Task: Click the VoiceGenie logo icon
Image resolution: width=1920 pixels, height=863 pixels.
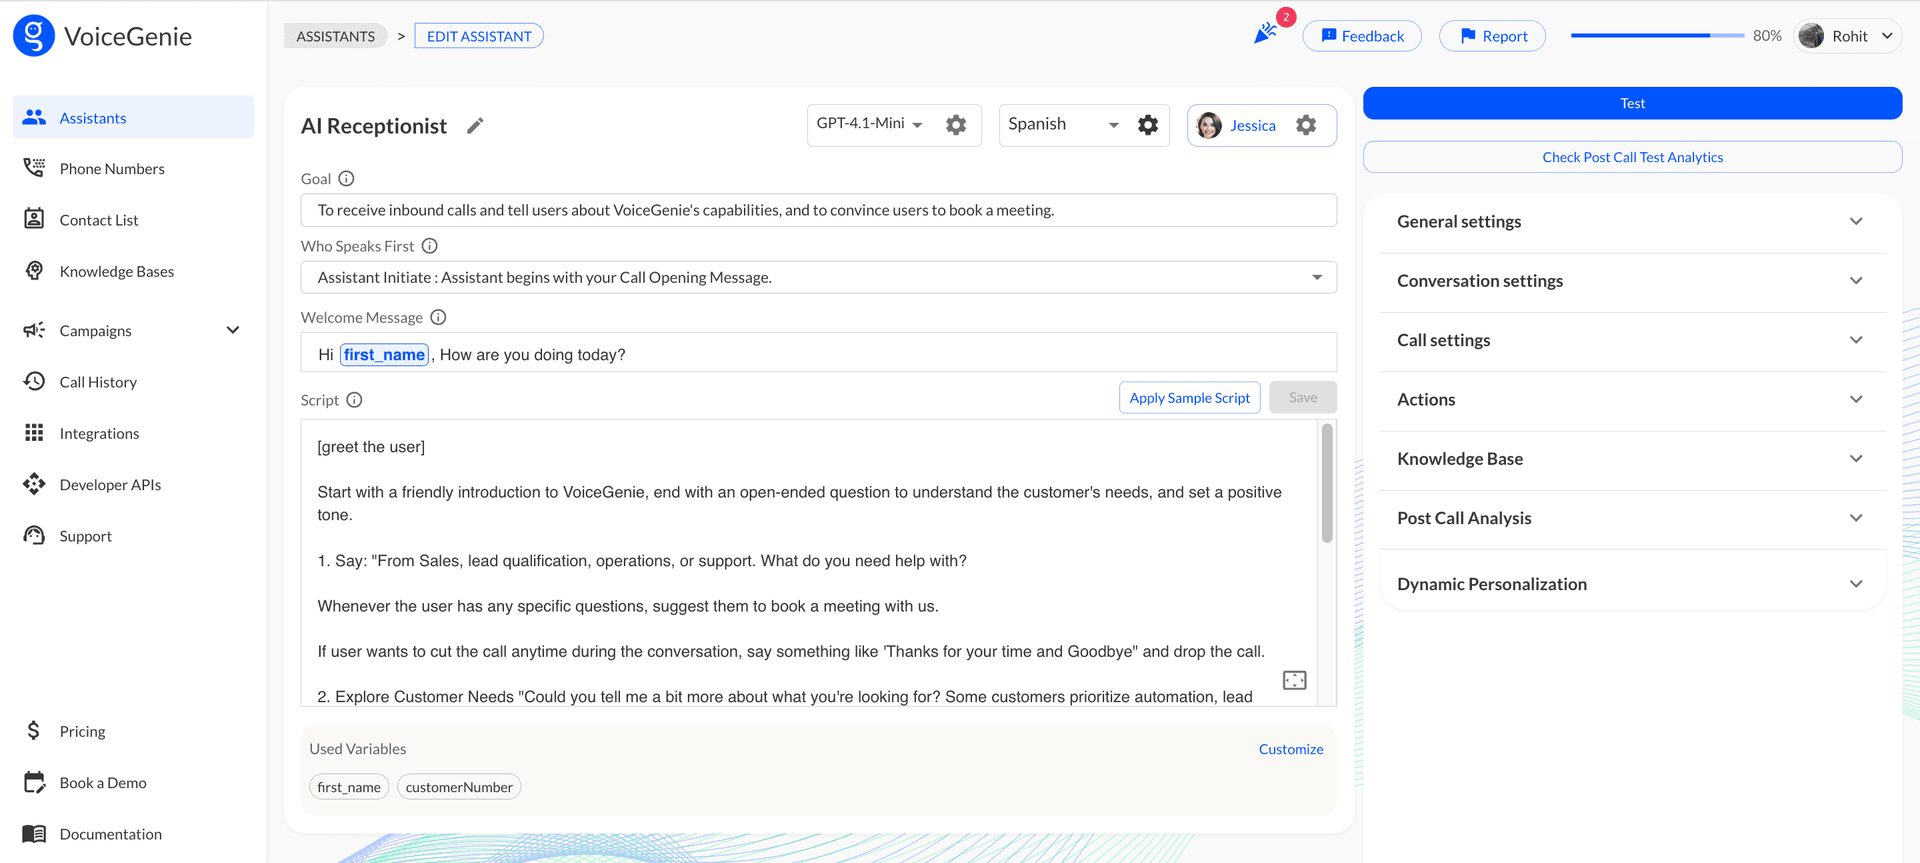Action: pyautogui.click(x=34, y=36)
